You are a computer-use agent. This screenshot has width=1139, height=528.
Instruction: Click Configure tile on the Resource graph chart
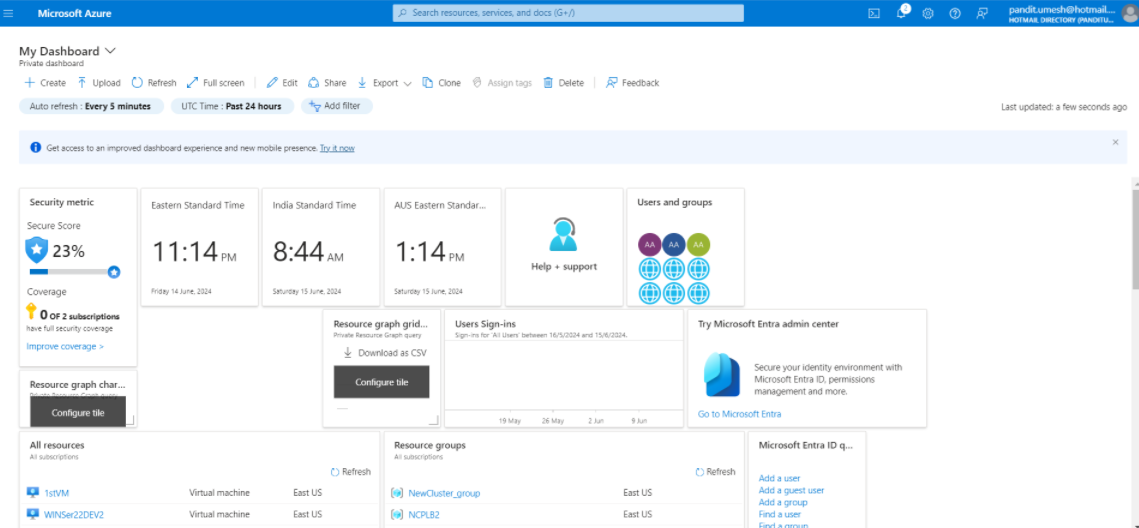point(78,412)
